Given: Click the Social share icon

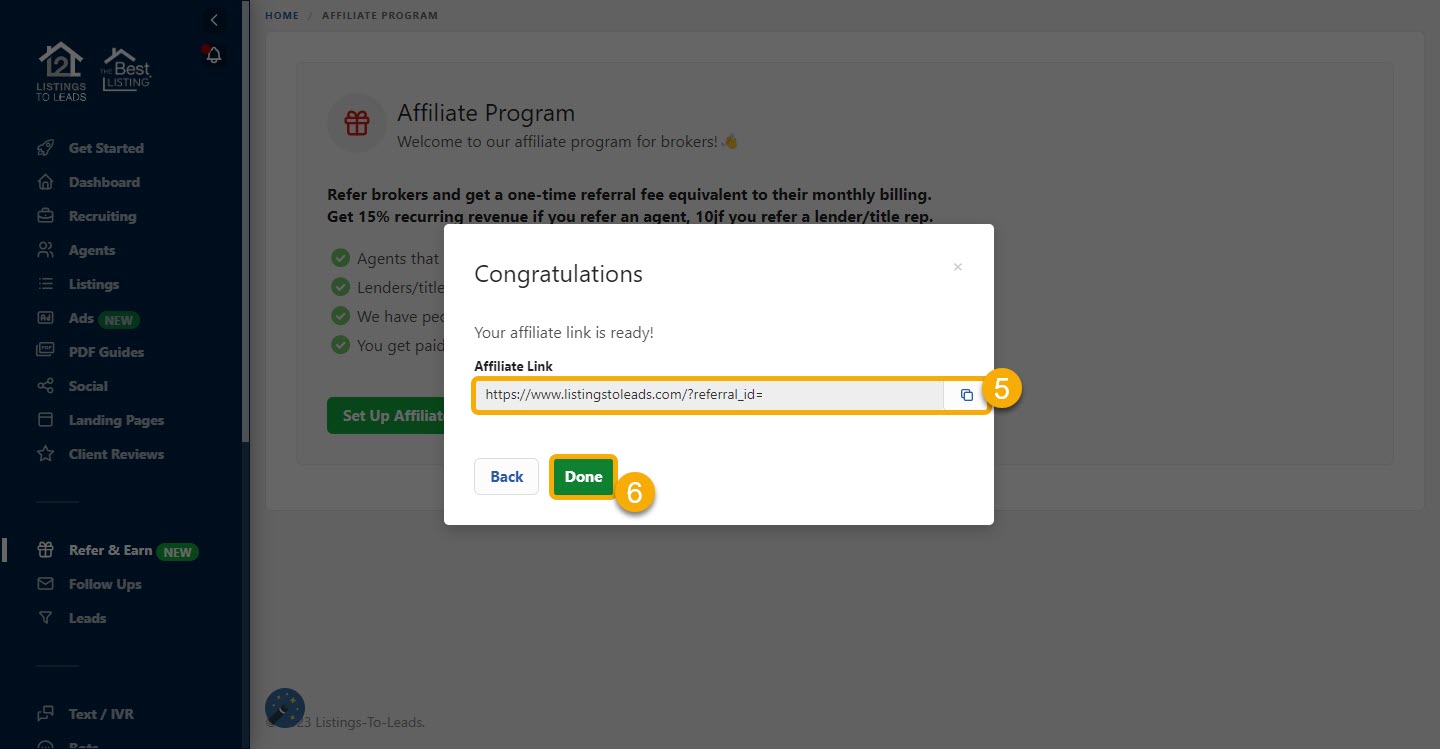Looking at the screenshot, I should pyautogui.click(x=45, y=386).
